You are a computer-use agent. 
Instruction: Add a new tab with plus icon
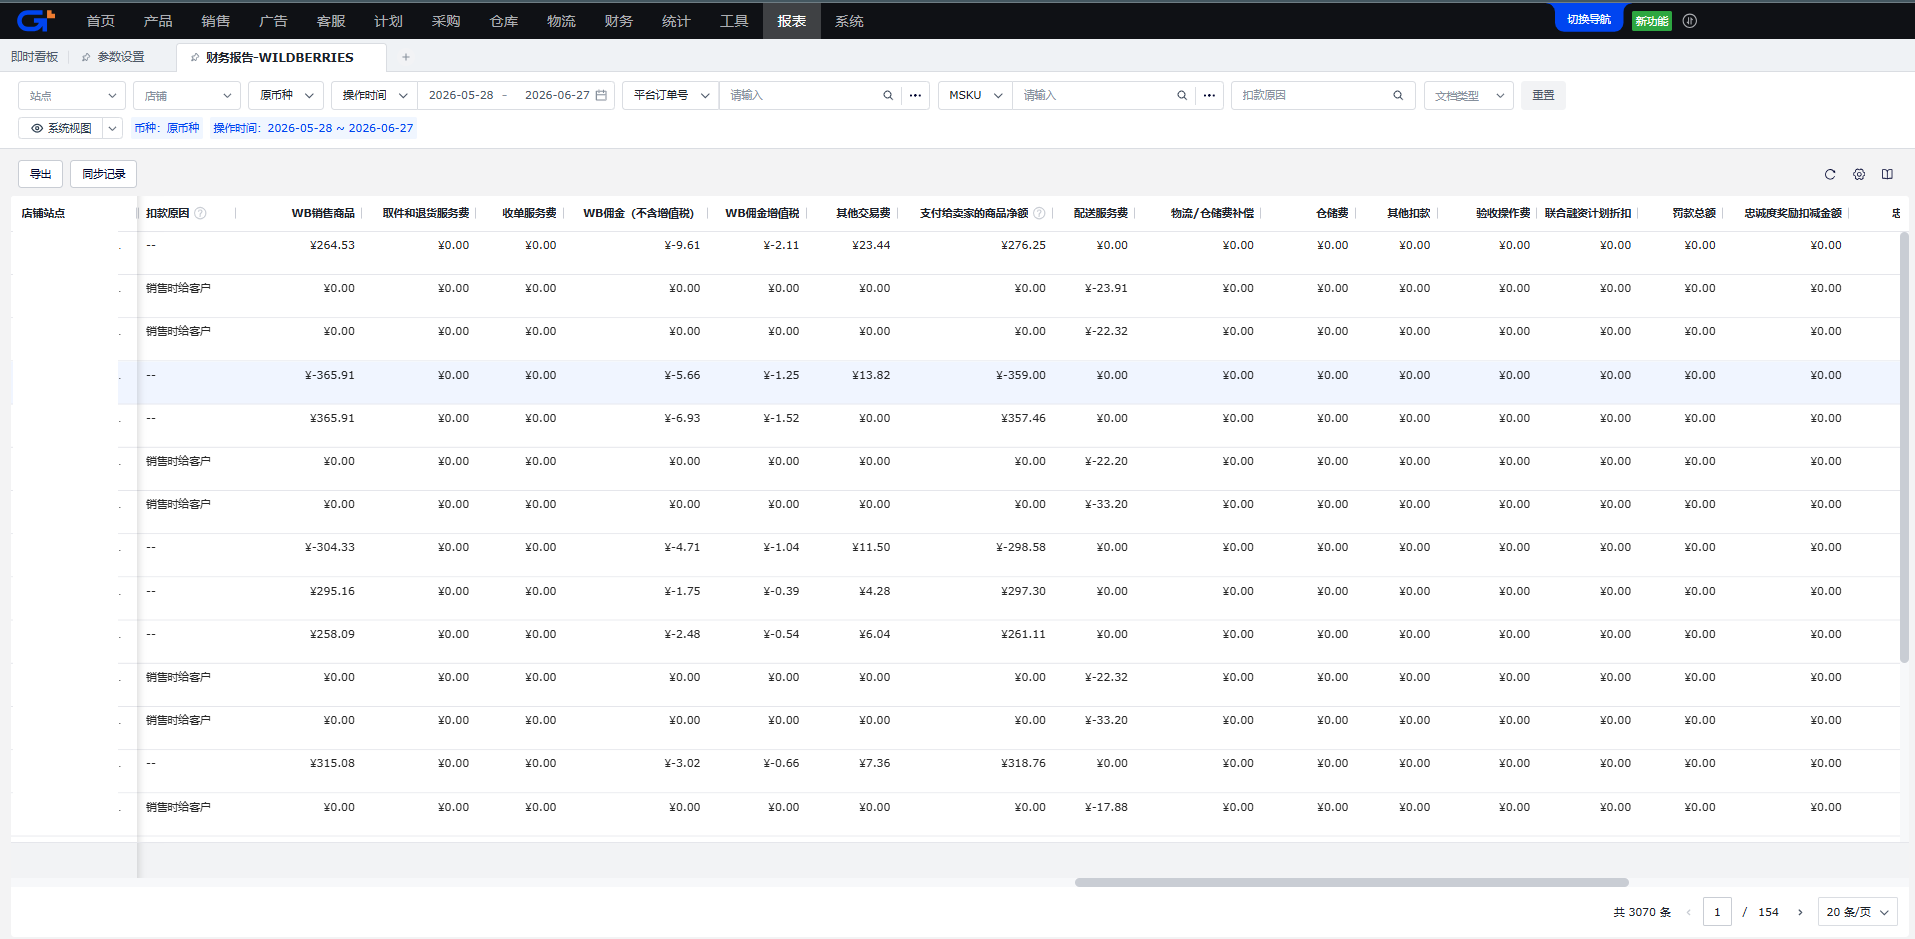[406, 57]
